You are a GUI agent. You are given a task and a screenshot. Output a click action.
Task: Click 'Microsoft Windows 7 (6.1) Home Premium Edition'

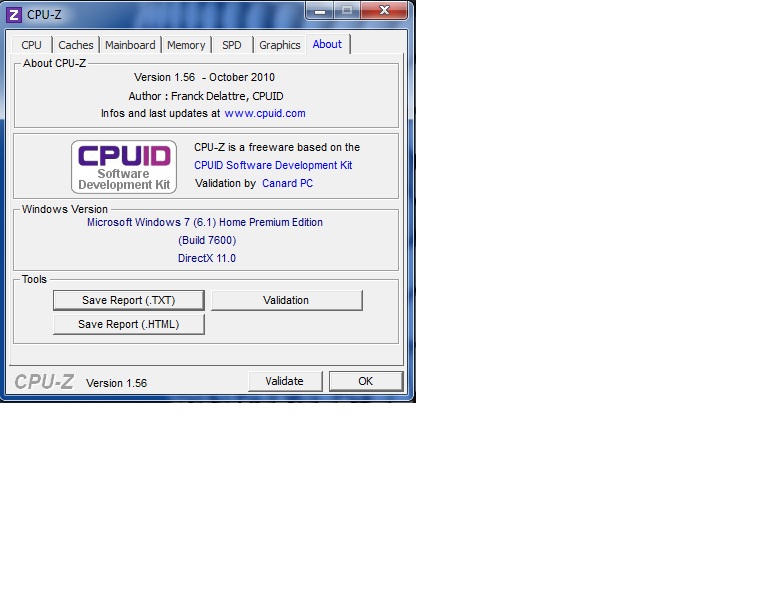(205, 222)
